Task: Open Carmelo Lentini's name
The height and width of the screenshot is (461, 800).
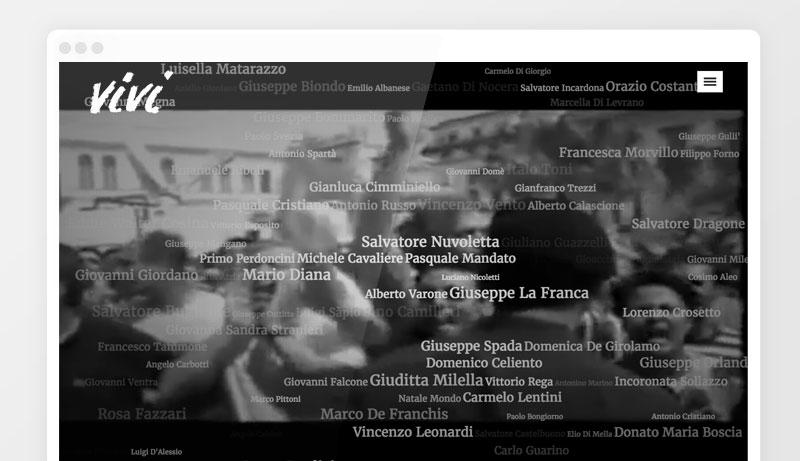Action: (x=512, y=398)
